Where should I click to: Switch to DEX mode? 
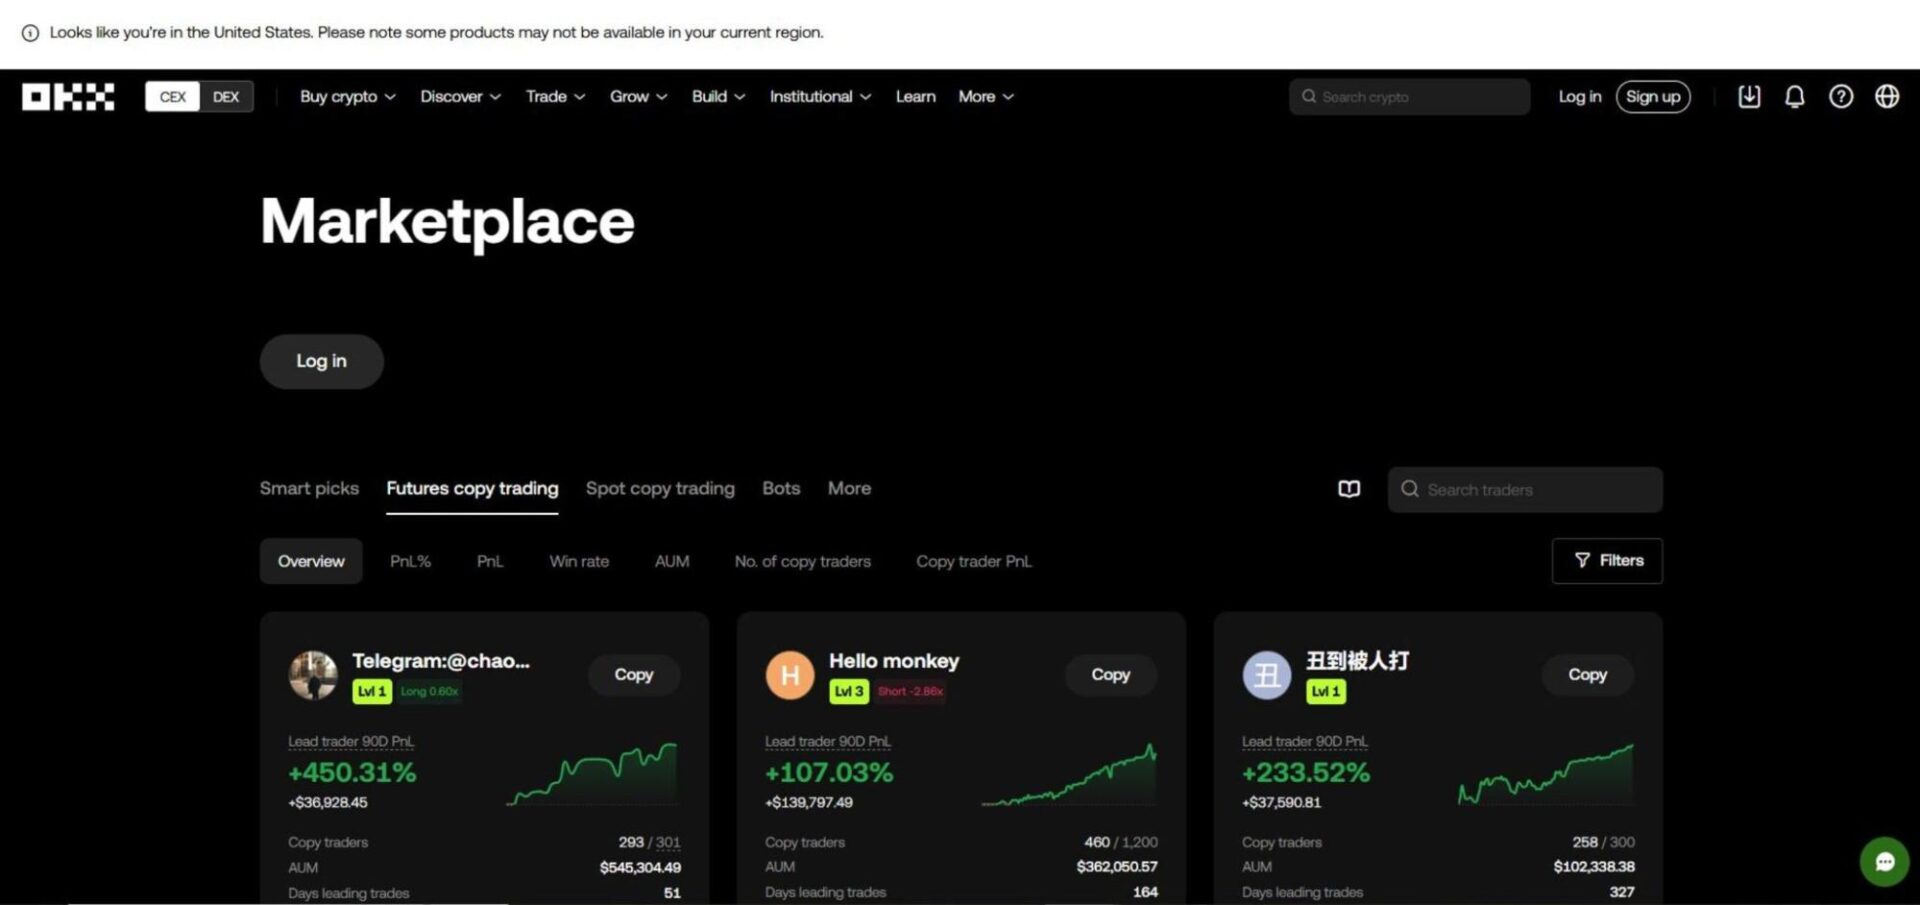(226, 97)
